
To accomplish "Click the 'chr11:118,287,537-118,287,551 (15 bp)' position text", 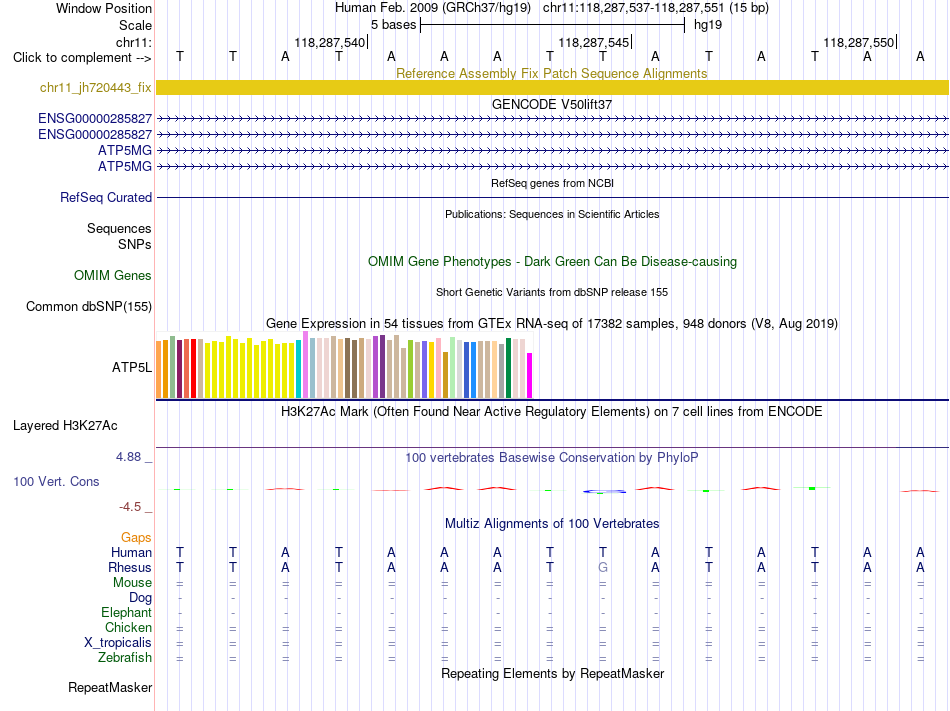I will [656, 8].
